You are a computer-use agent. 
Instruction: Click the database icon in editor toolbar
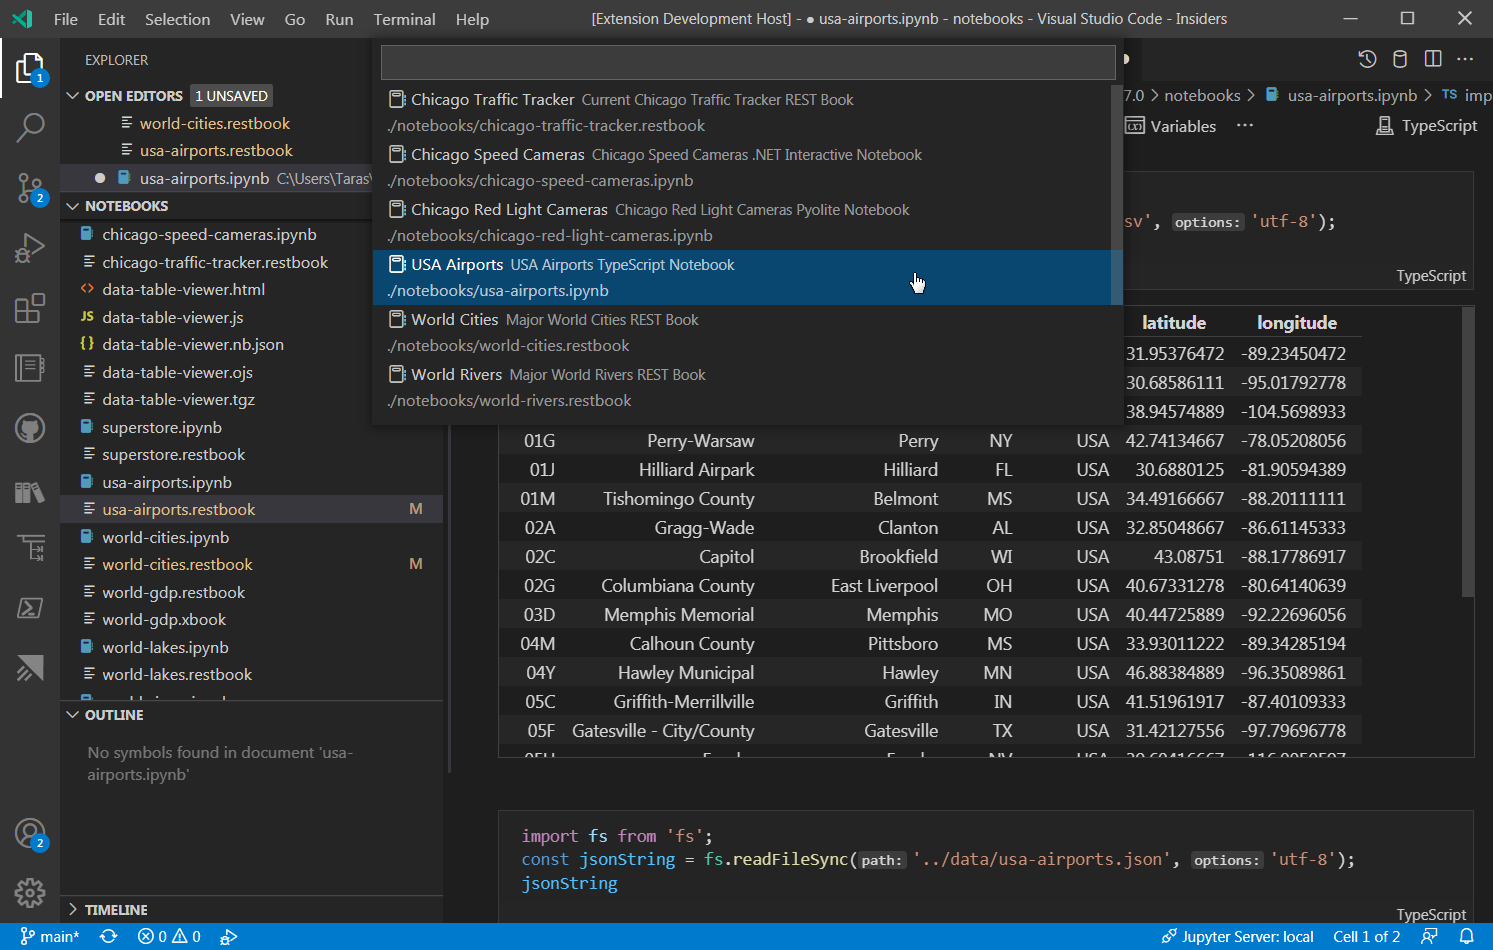tap(1400, 59)
